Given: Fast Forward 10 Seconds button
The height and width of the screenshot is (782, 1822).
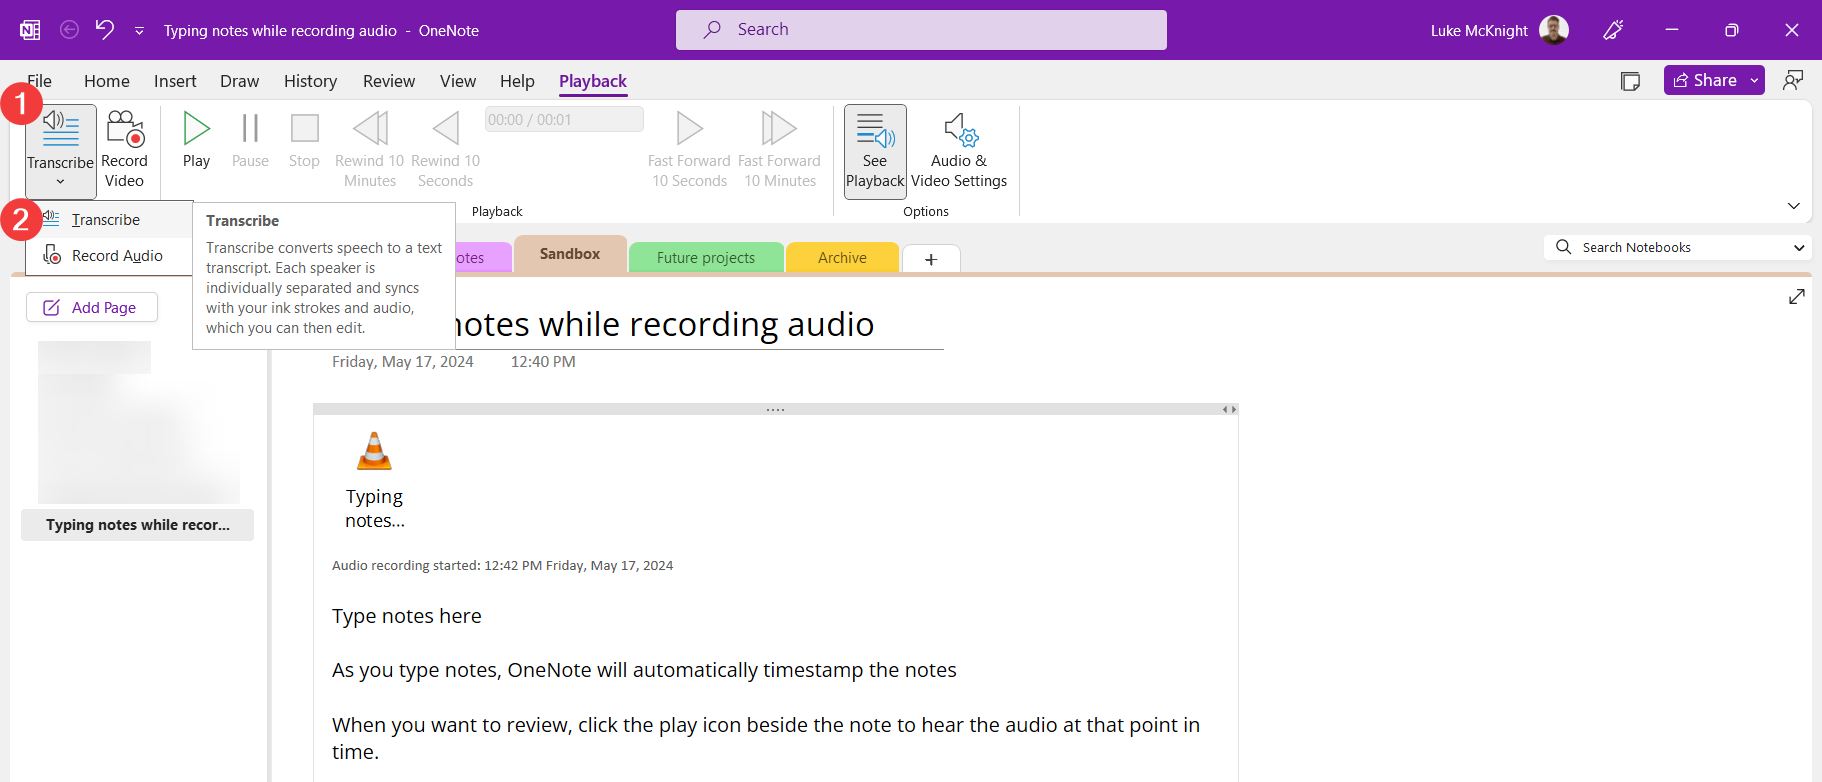Looking at the screenshot, I should [689, 151].
